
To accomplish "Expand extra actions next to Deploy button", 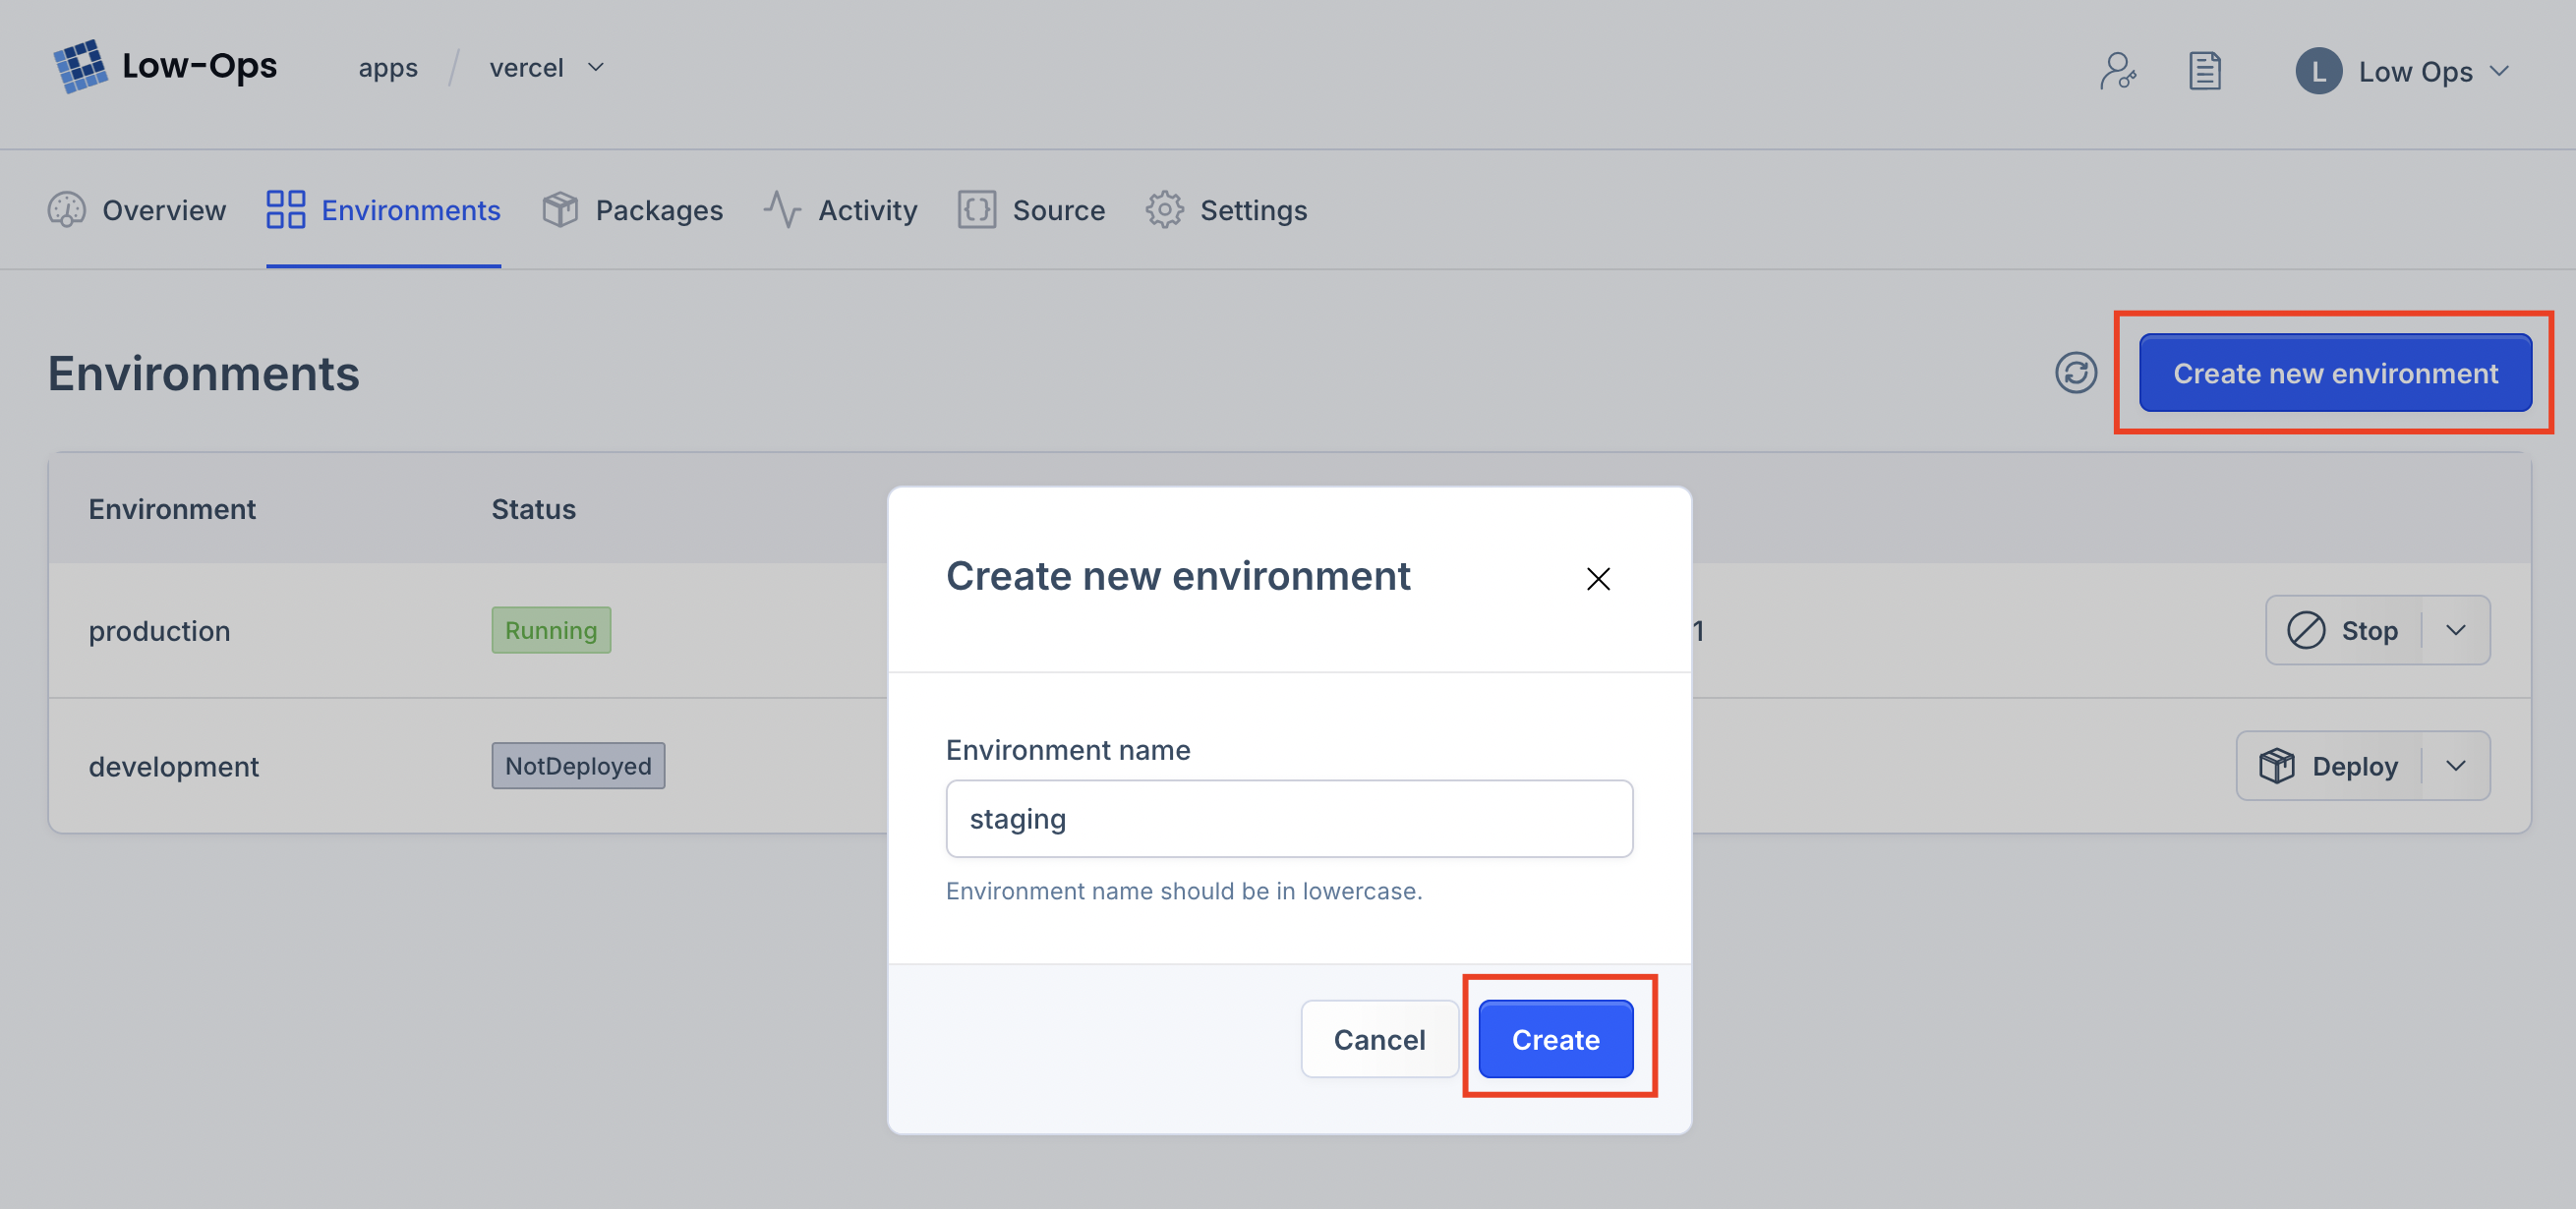I will point(2457,765).
